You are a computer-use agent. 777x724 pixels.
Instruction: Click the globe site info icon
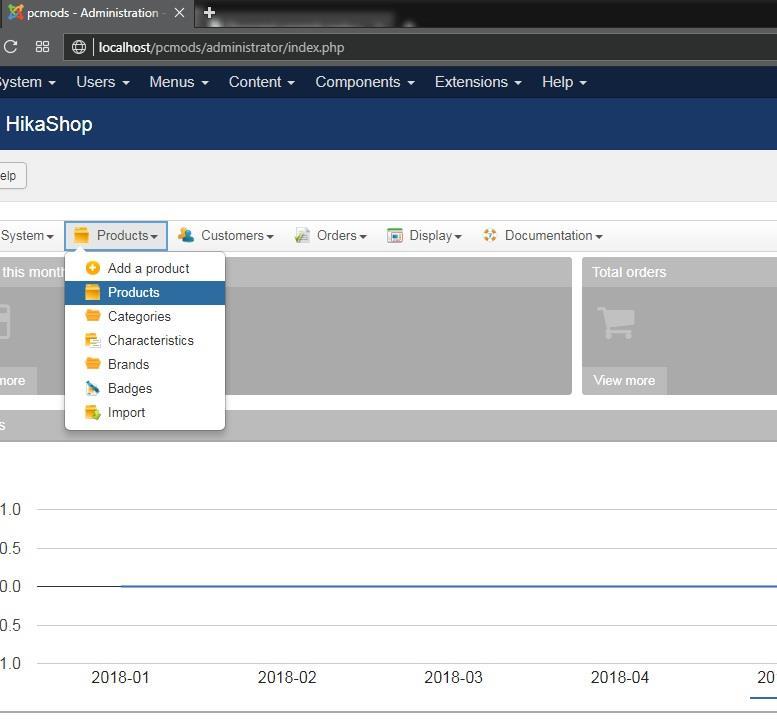[79, 47]
